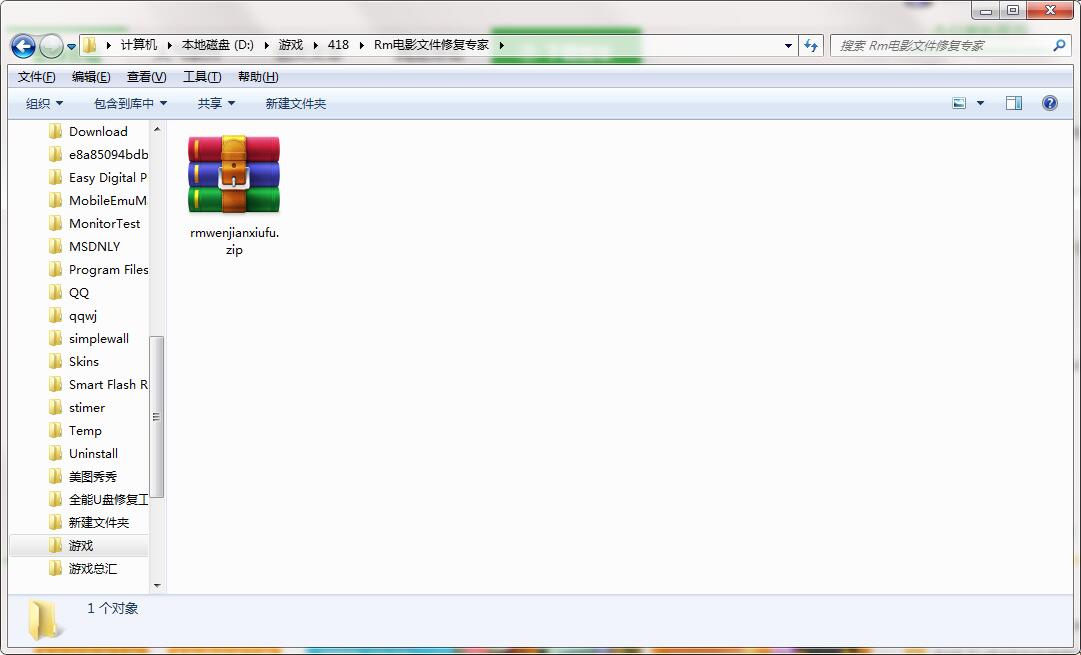Select 游戏 in the address breadcrumb
Screen dimensions: 1081x655
coord(291,45)
